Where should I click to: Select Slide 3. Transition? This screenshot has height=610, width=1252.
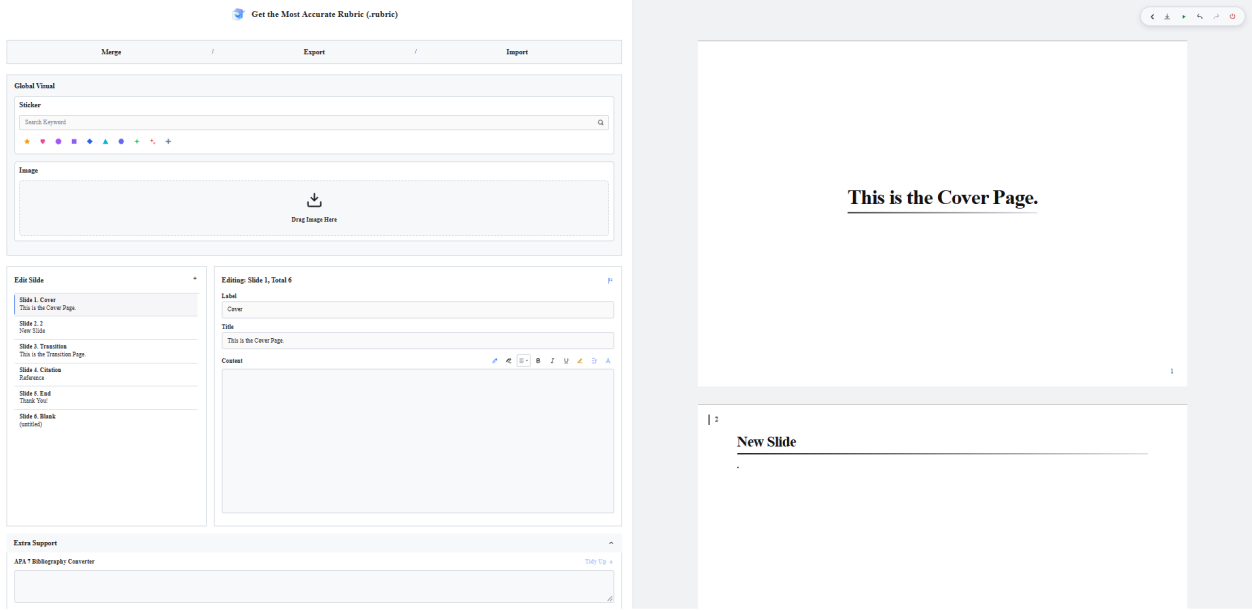tap(106, 350)
